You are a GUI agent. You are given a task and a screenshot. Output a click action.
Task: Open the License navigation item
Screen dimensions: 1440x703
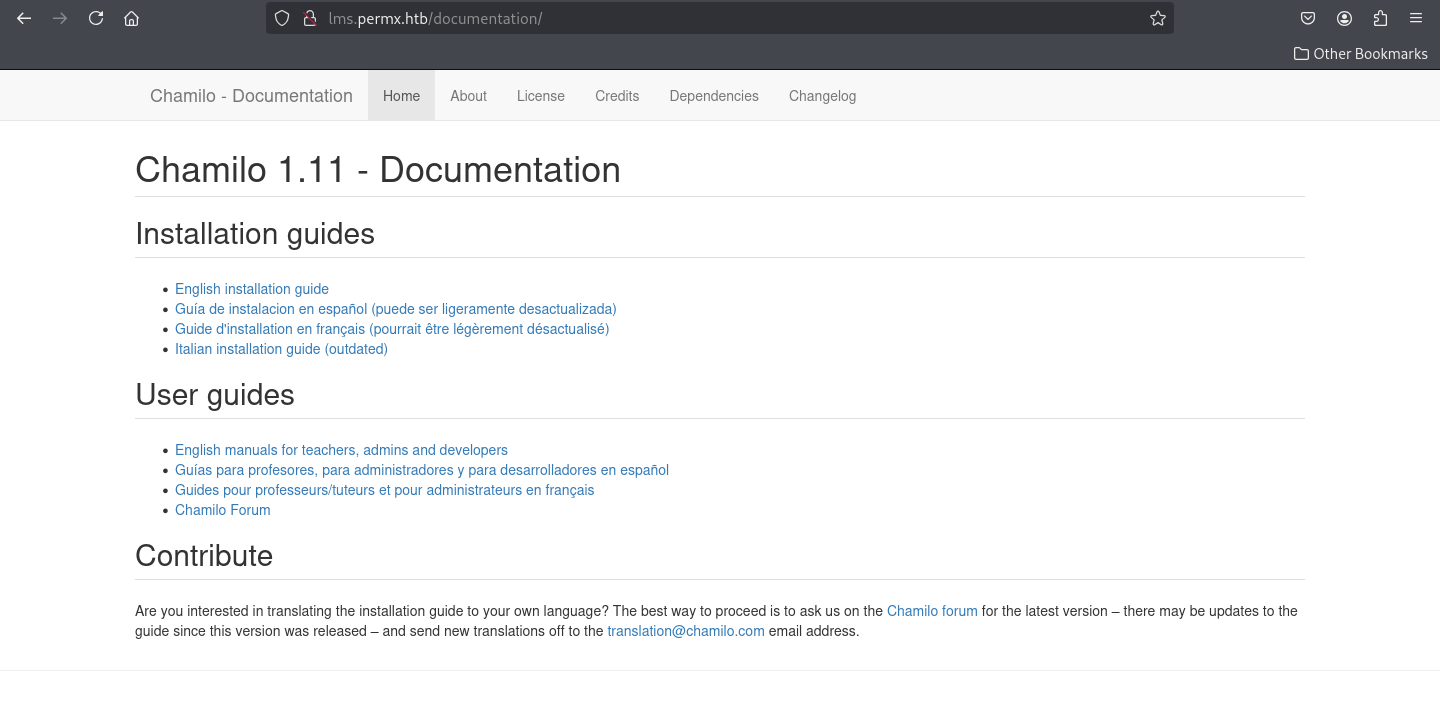pyautogui.click(x=541, y=96)
